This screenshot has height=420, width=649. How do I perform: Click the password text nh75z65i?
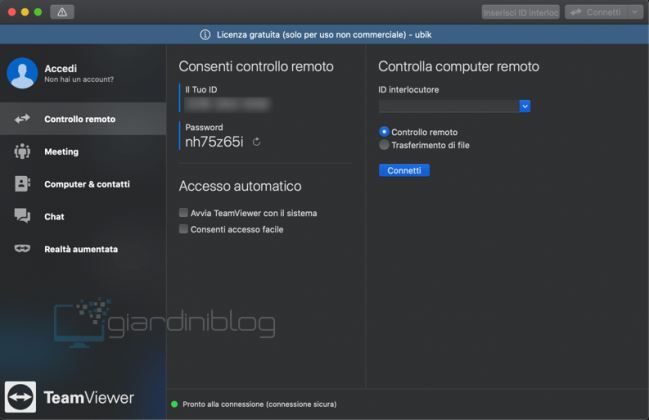tap(214, 142)
